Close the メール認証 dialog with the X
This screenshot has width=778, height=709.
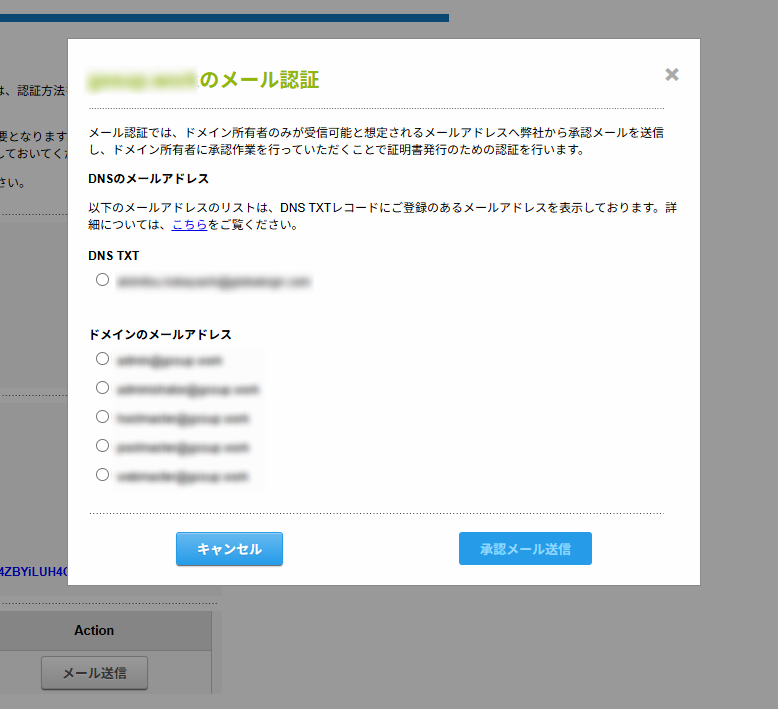[x=672, y=75]
